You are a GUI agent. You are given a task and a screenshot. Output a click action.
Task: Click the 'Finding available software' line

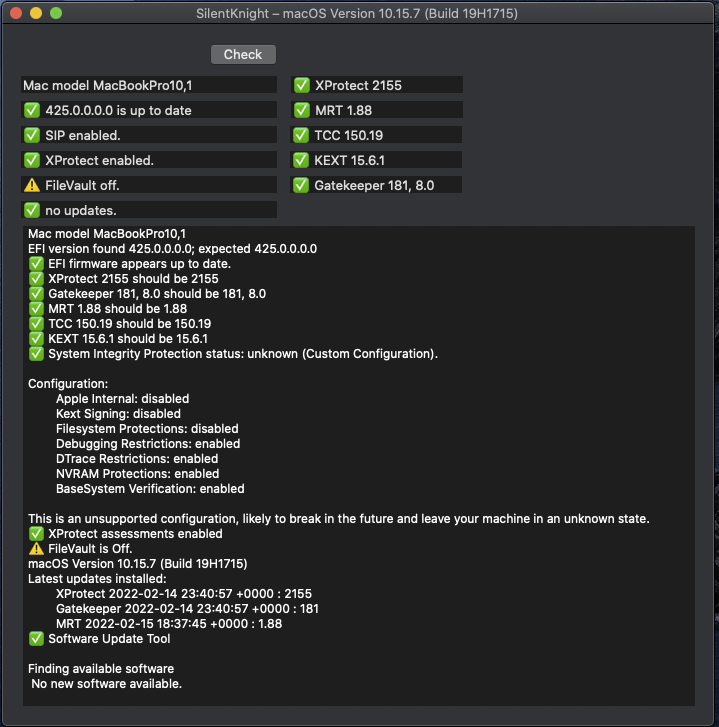pos(101,669)
